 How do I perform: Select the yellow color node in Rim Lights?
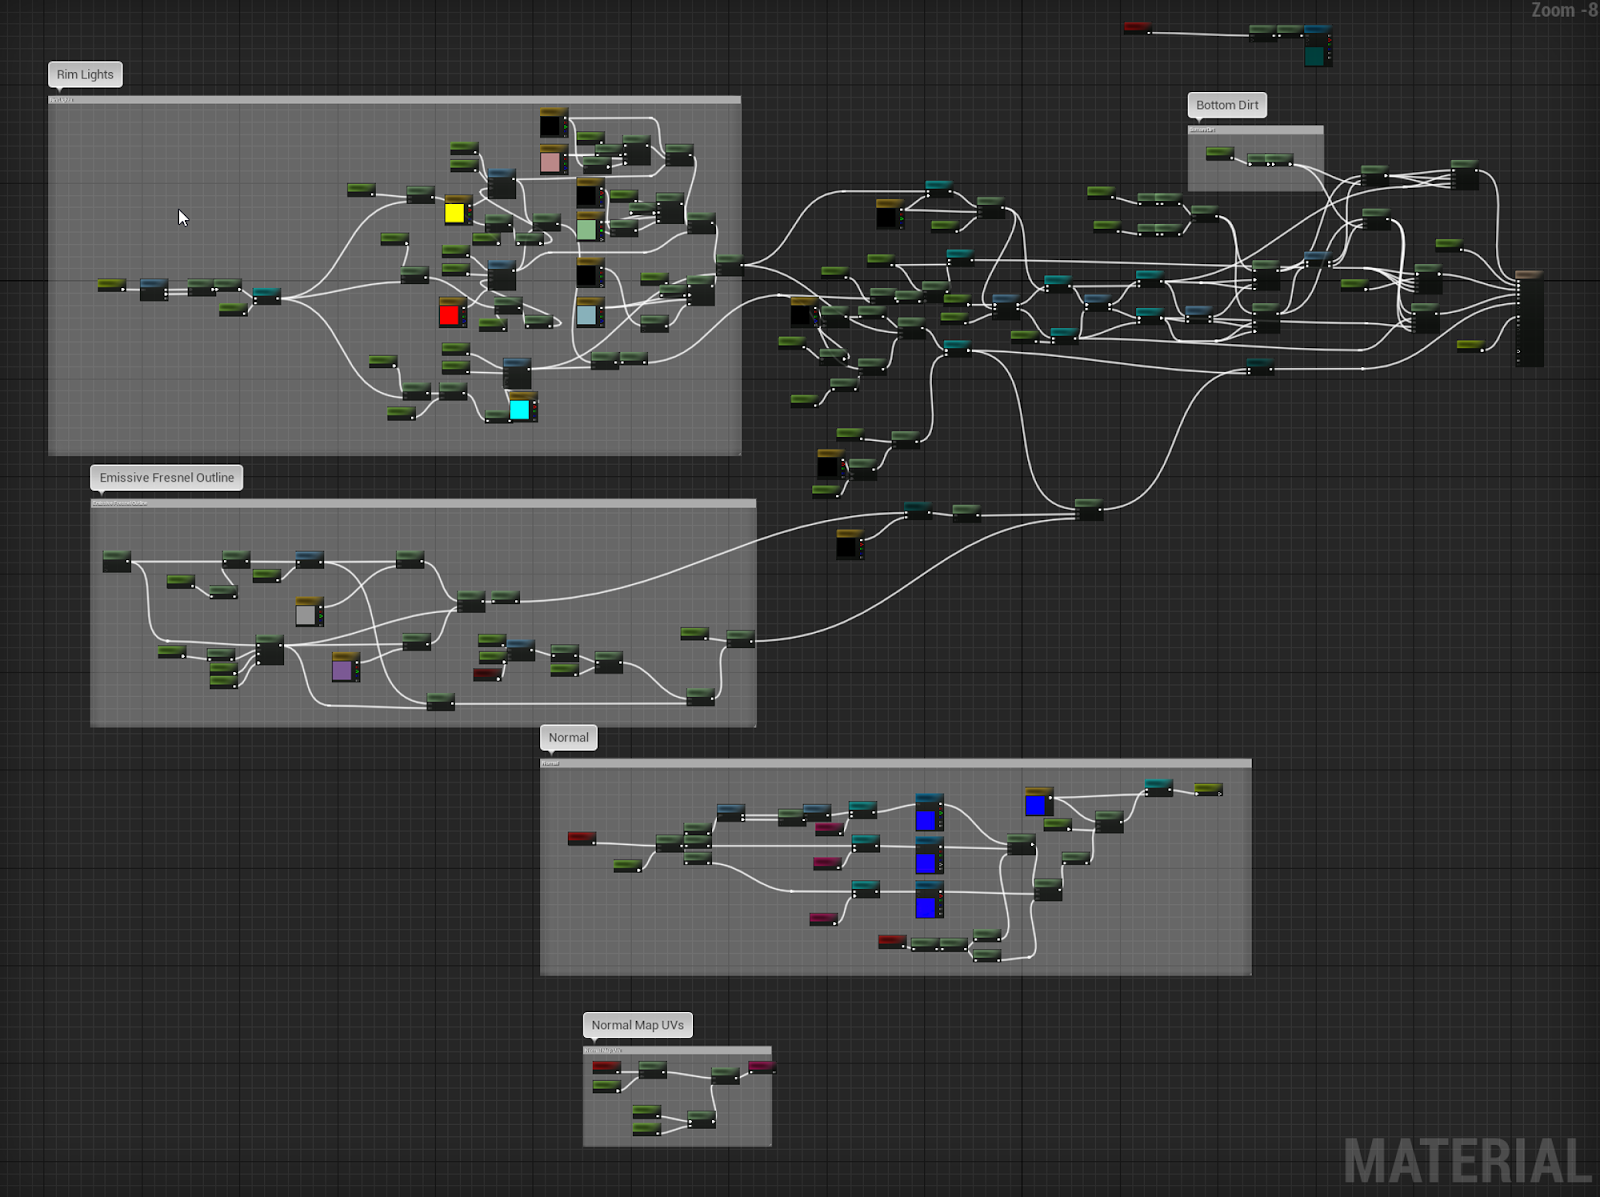pos(455,211)
